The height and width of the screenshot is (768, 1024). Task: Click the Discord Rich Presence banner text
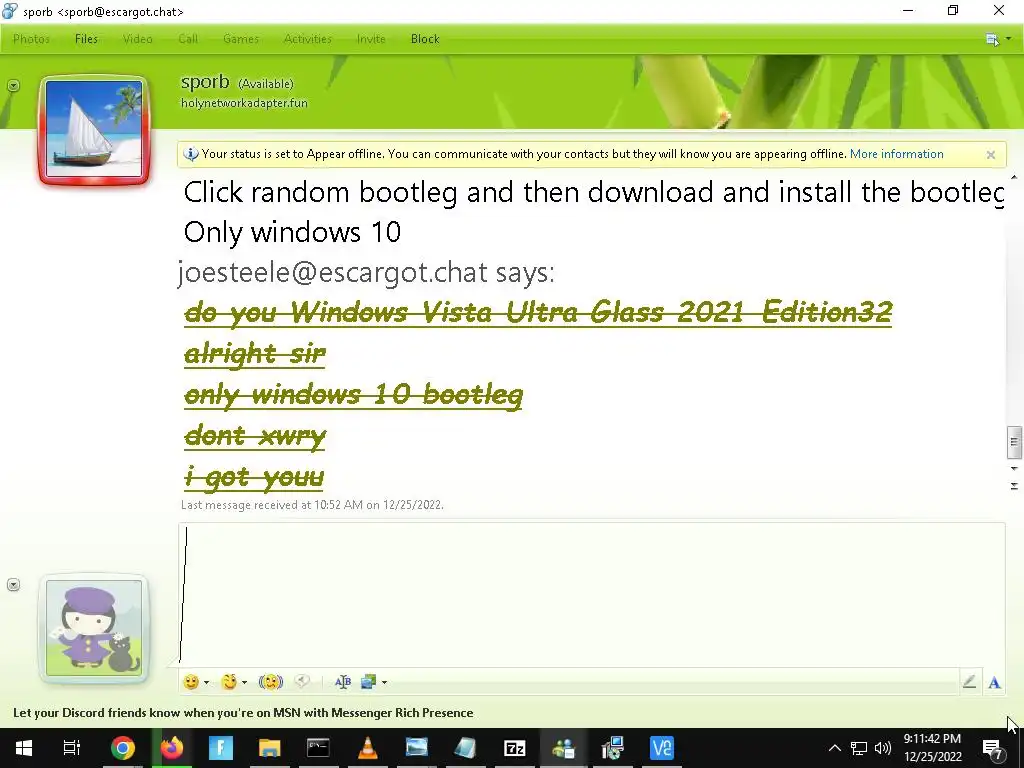click(243, 712)
